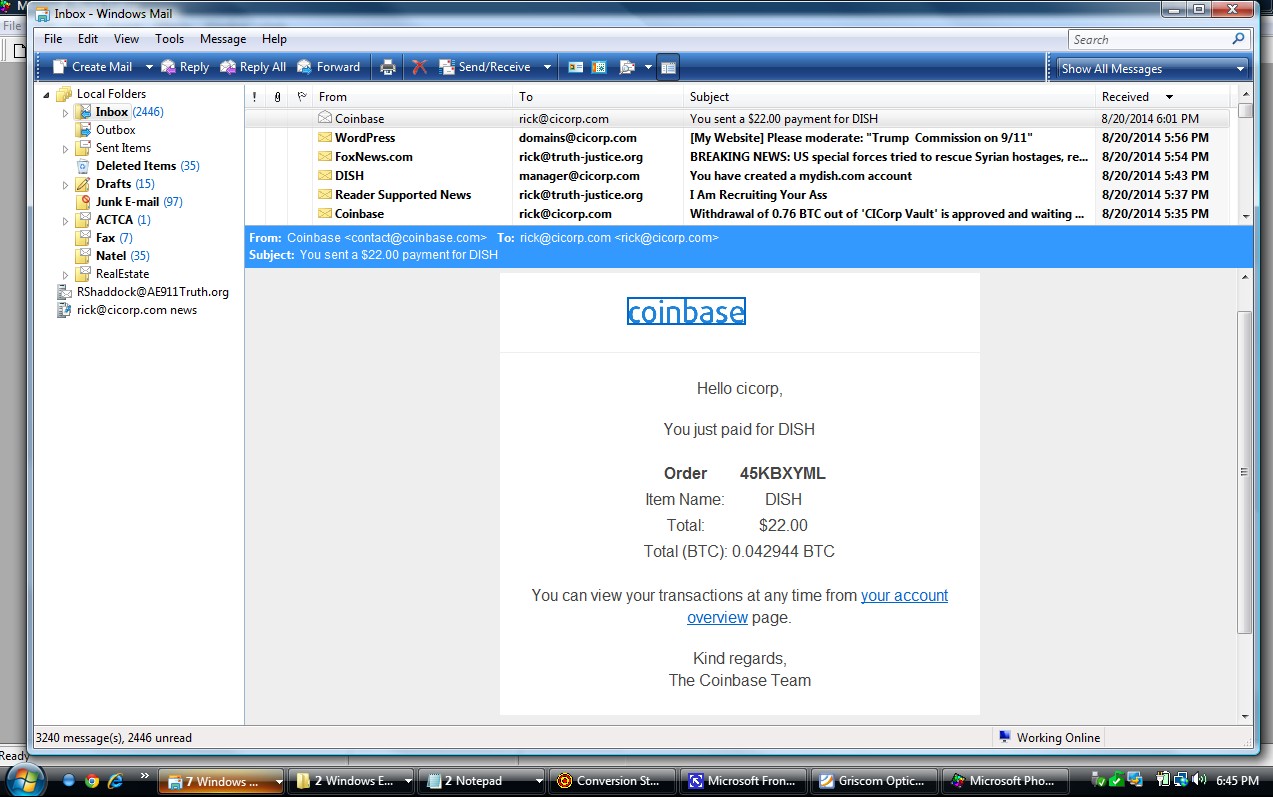Image resolution: width=1273 pixels, height=797 pixels.
Task: Sort messages by the flag column header
Action: click(x=301, y=97)
